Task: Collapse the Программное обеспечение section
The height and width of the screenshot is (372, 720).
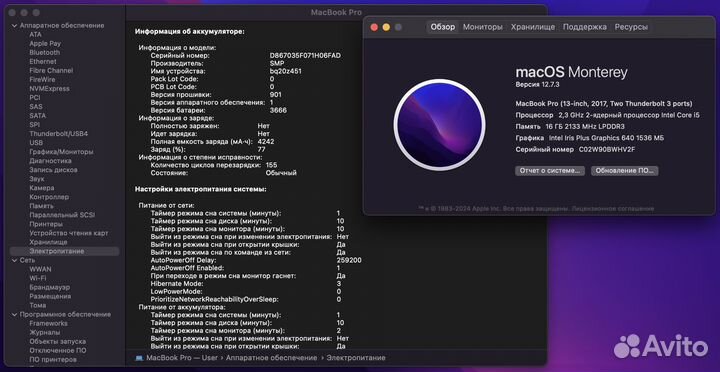Action: coord(14,315)
